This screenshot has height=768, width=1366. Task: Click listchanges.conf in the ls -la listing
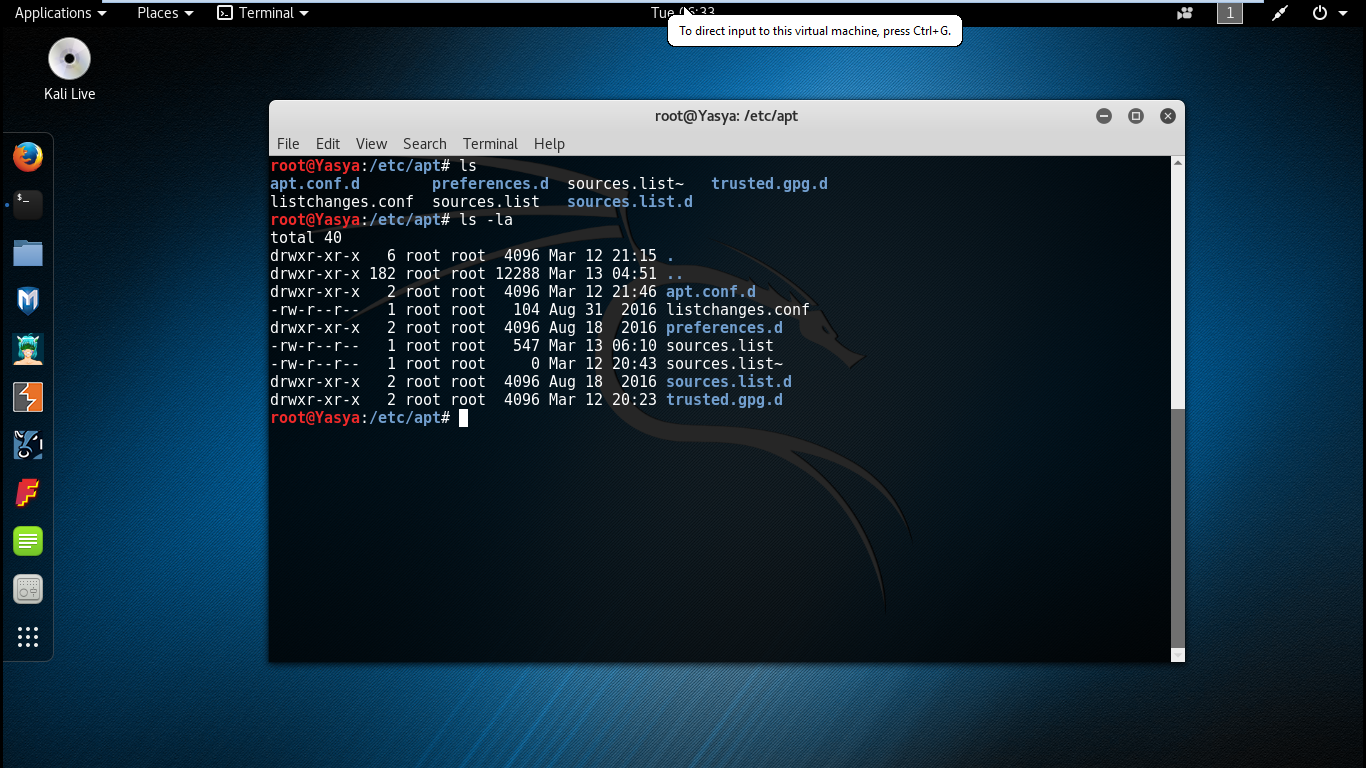click(738, 310)
